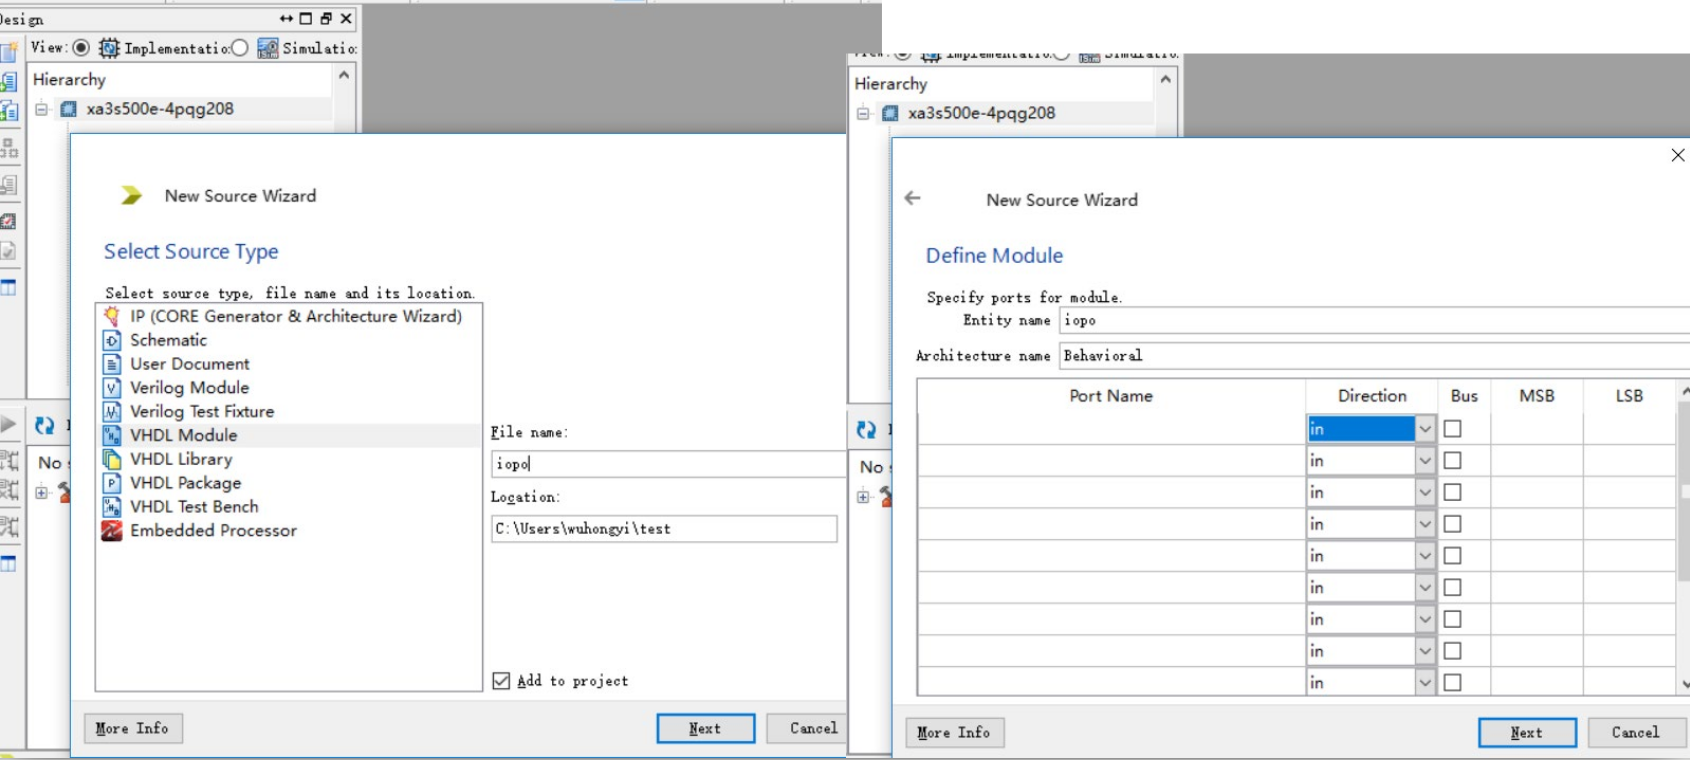This screenshot has width=1690, height=760.
Task: Click Cancel in Select Source Type wizard
Action: coord(808,728)
